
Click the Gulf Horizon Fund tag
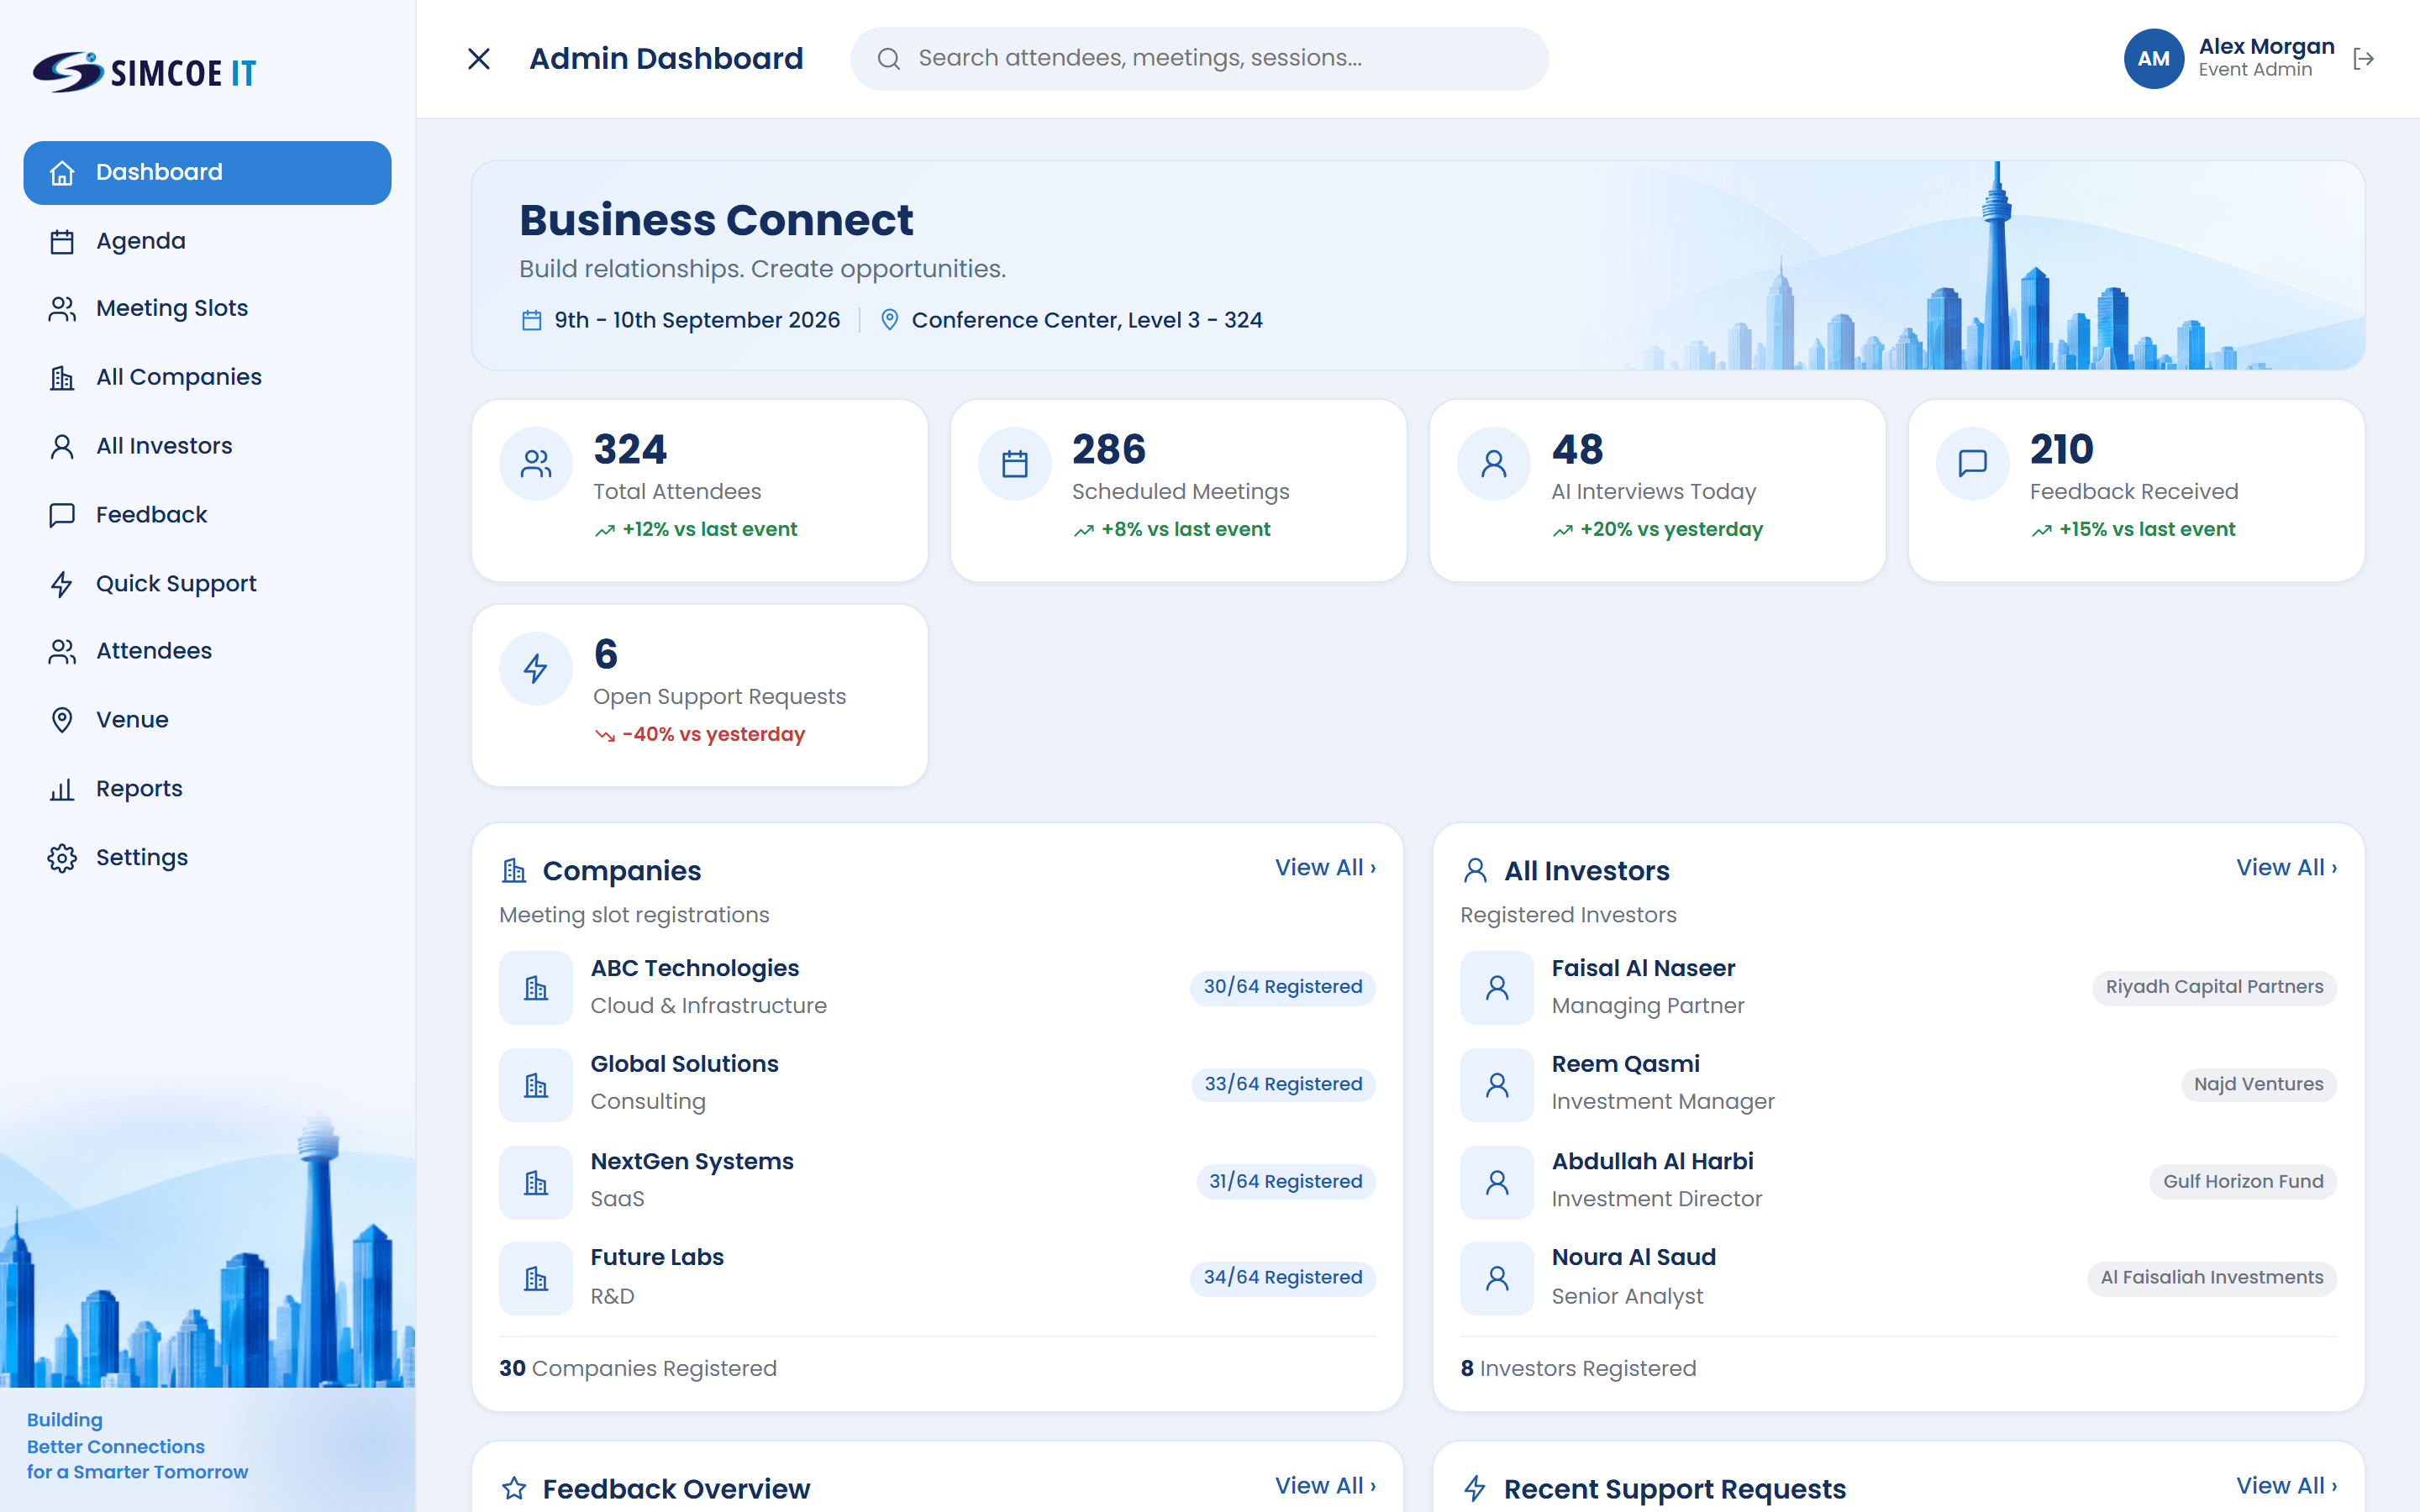(x=2243, y=1182)
